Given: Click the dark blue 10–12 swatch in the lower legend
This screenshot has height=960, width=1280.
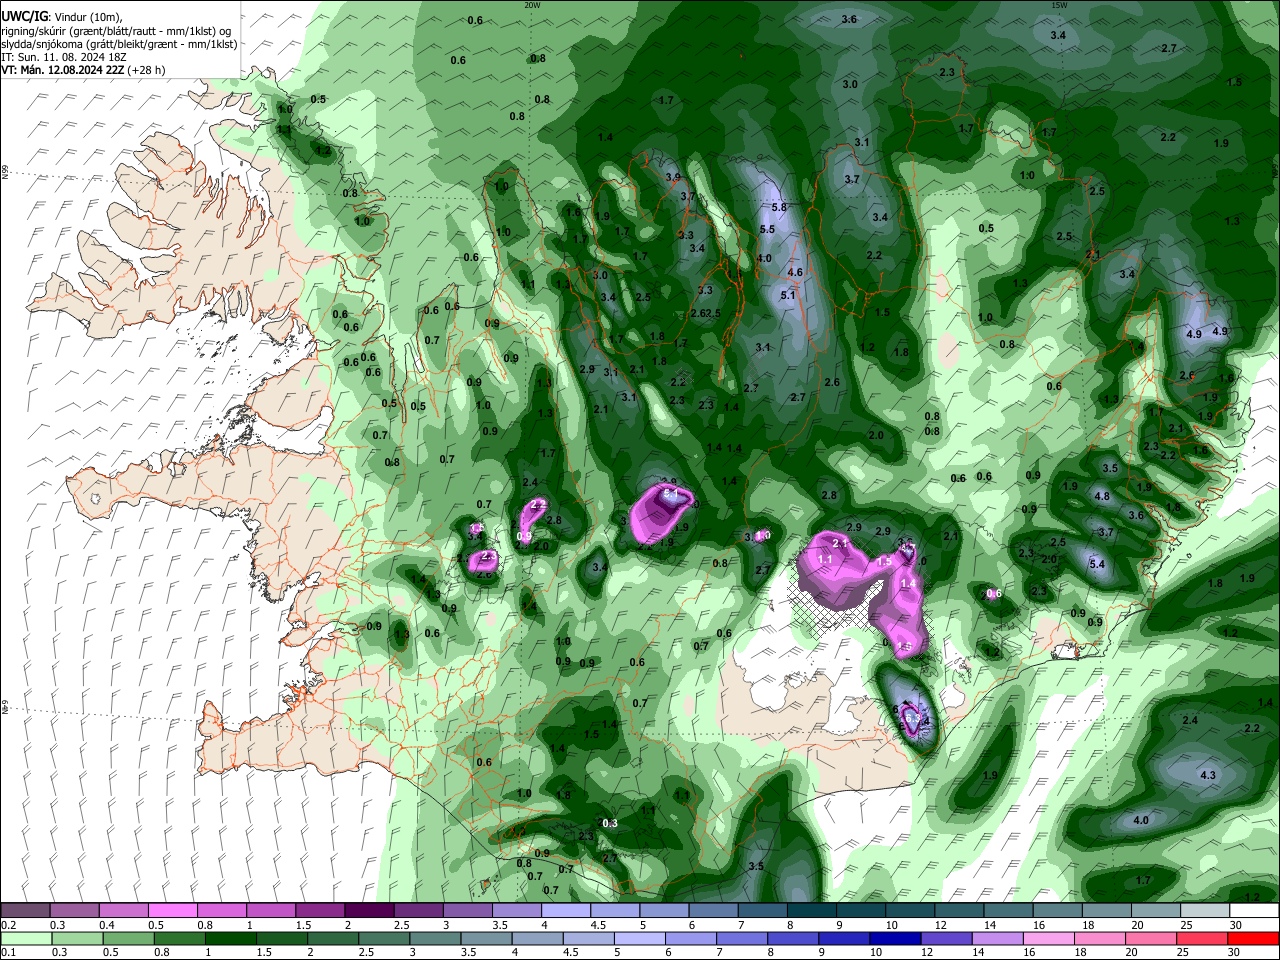Looking at the screenshot, I should click(x=895, y=938).
